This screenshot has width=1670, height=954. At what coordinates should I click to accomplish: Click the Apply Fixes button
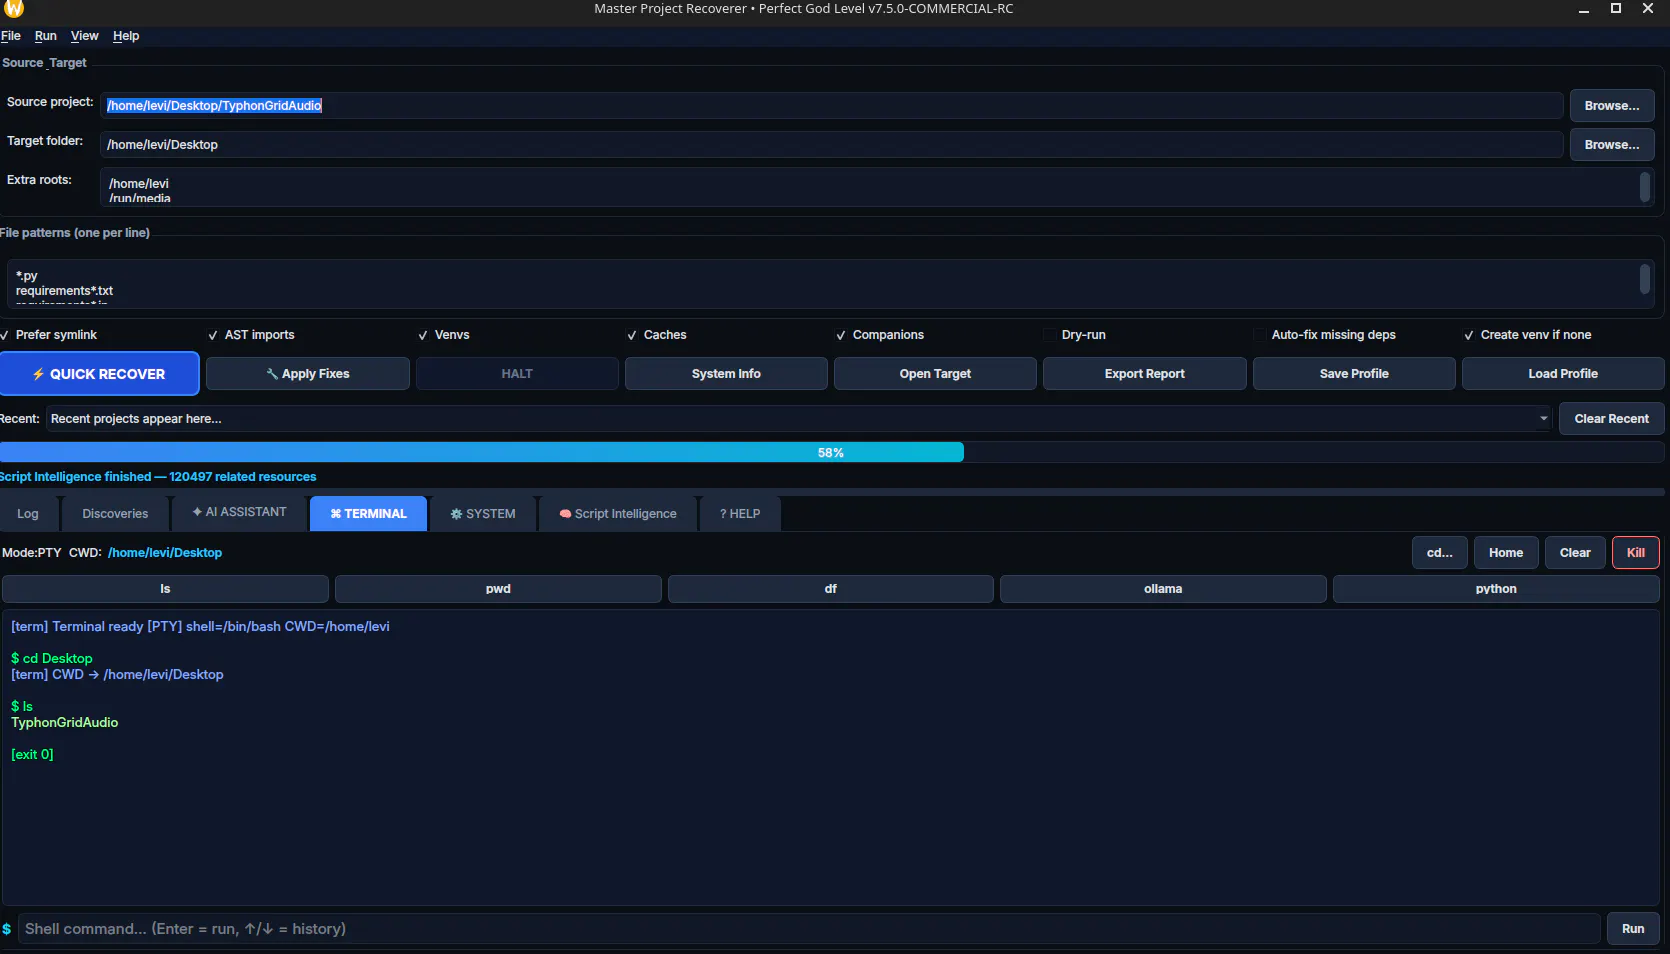click(308, 374)
